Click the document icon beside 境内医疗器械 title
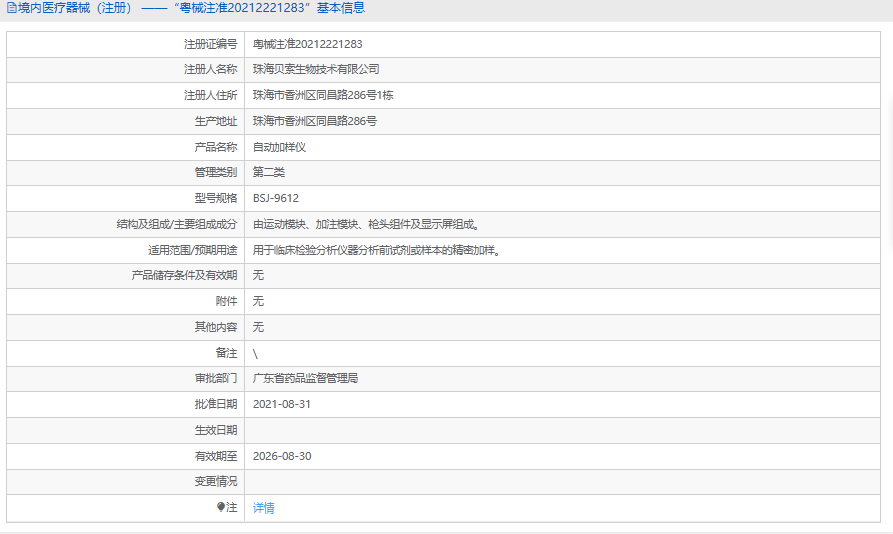The height and width of the screenshot is (534, 893). pyautogui.click(x=11, y=8)
